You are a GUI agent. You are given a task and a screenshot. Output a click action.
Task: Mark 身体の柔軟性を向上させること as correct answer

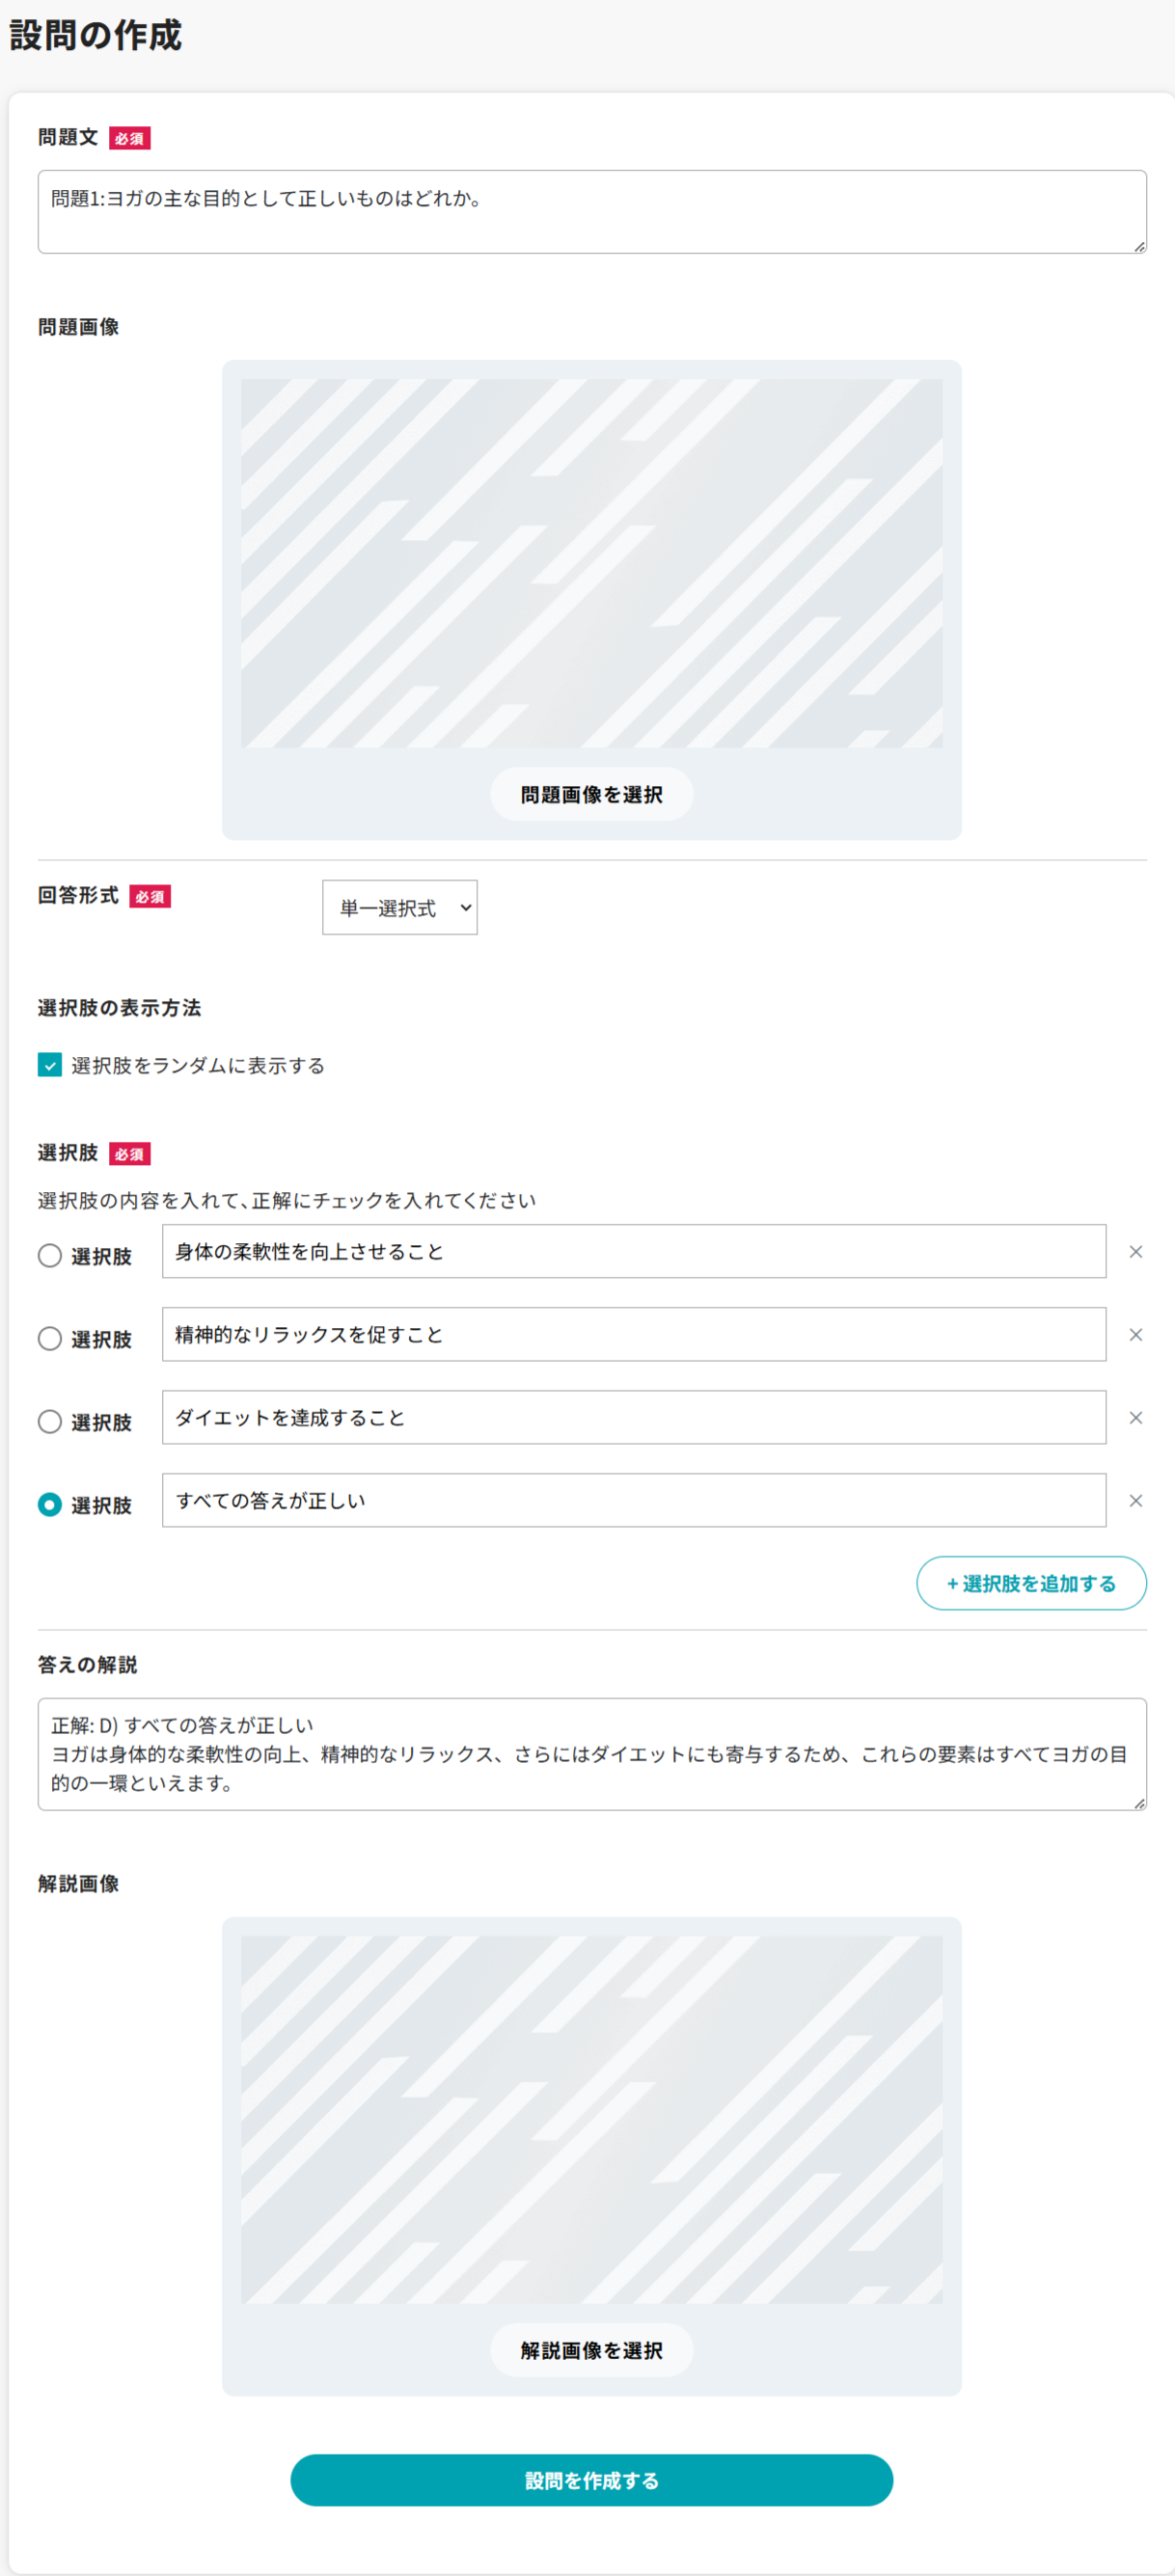point(50,1256)
